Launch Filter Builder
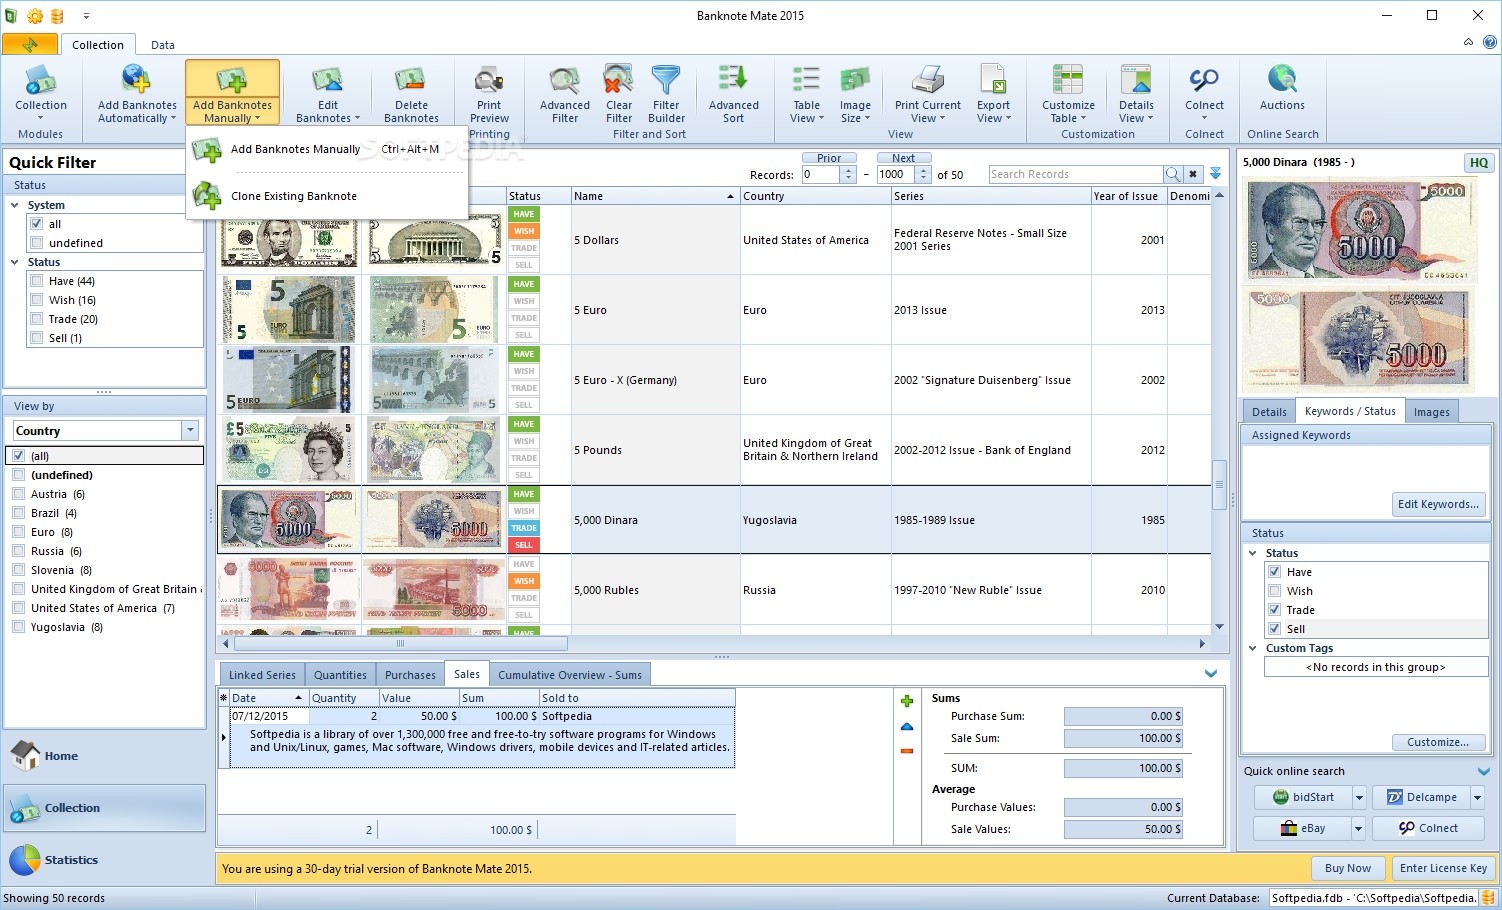1502x910 pixels. (666, 93)
